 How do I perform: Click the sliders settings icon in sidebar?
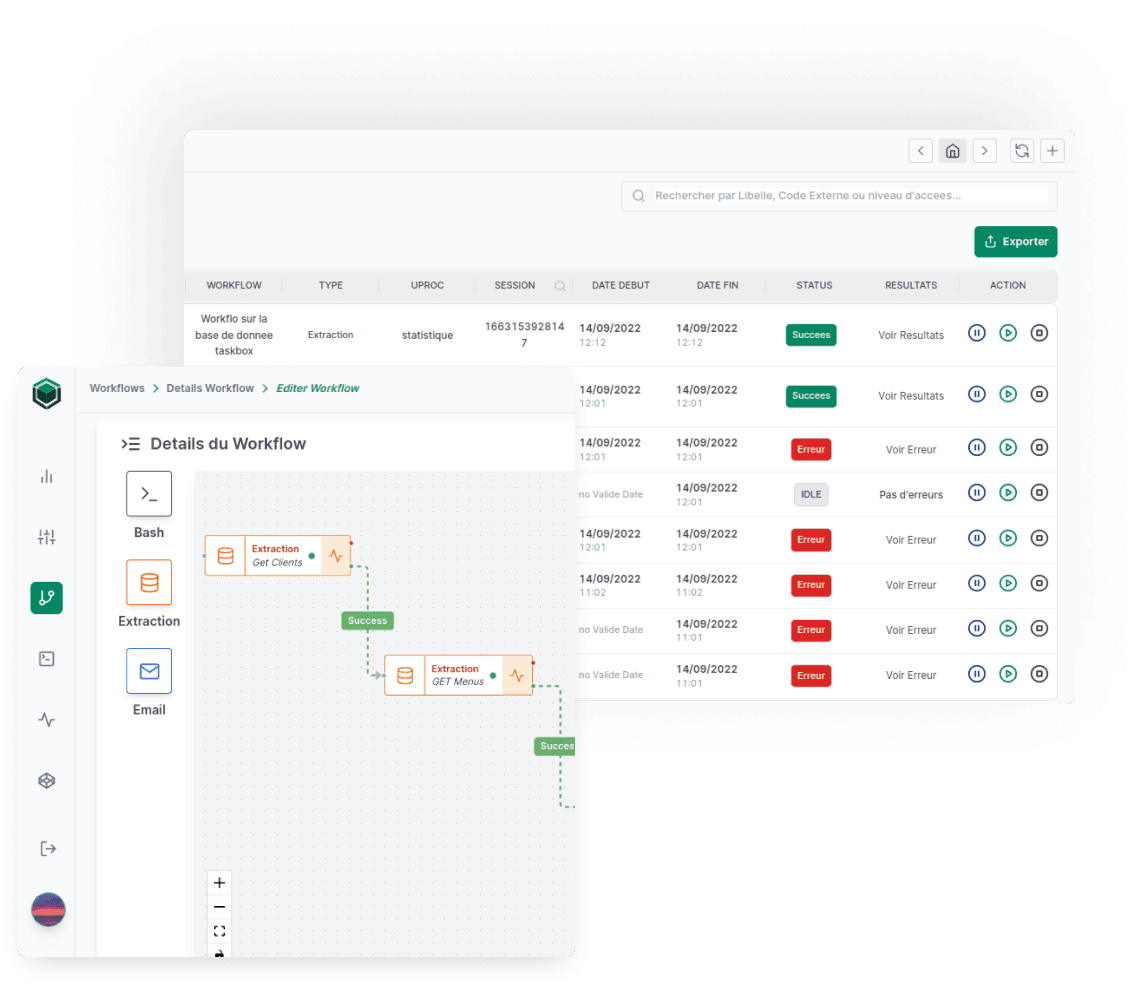pyautogui.click(x=46, y=537)
